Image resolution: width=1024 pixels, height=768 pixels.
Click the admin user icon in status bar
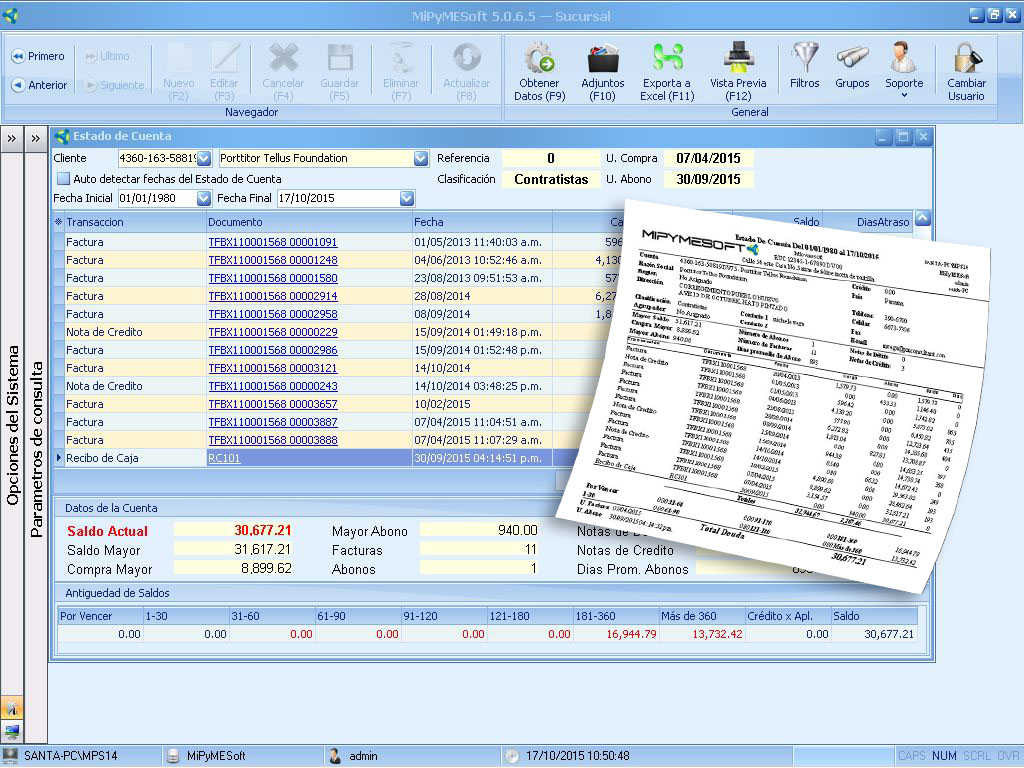coord(335,756)
